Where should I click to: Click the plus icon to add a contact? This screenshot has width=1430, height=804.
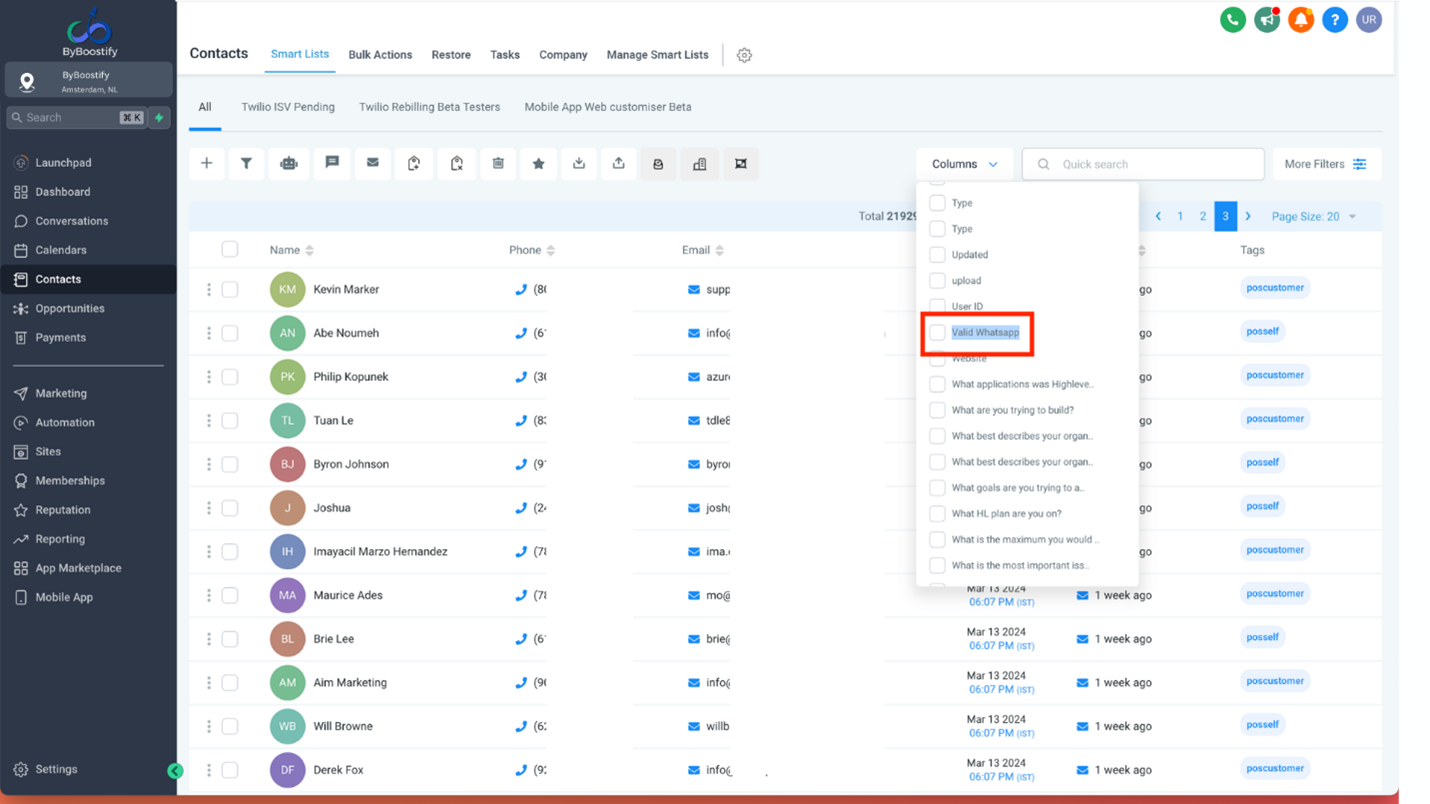(207, 164)
